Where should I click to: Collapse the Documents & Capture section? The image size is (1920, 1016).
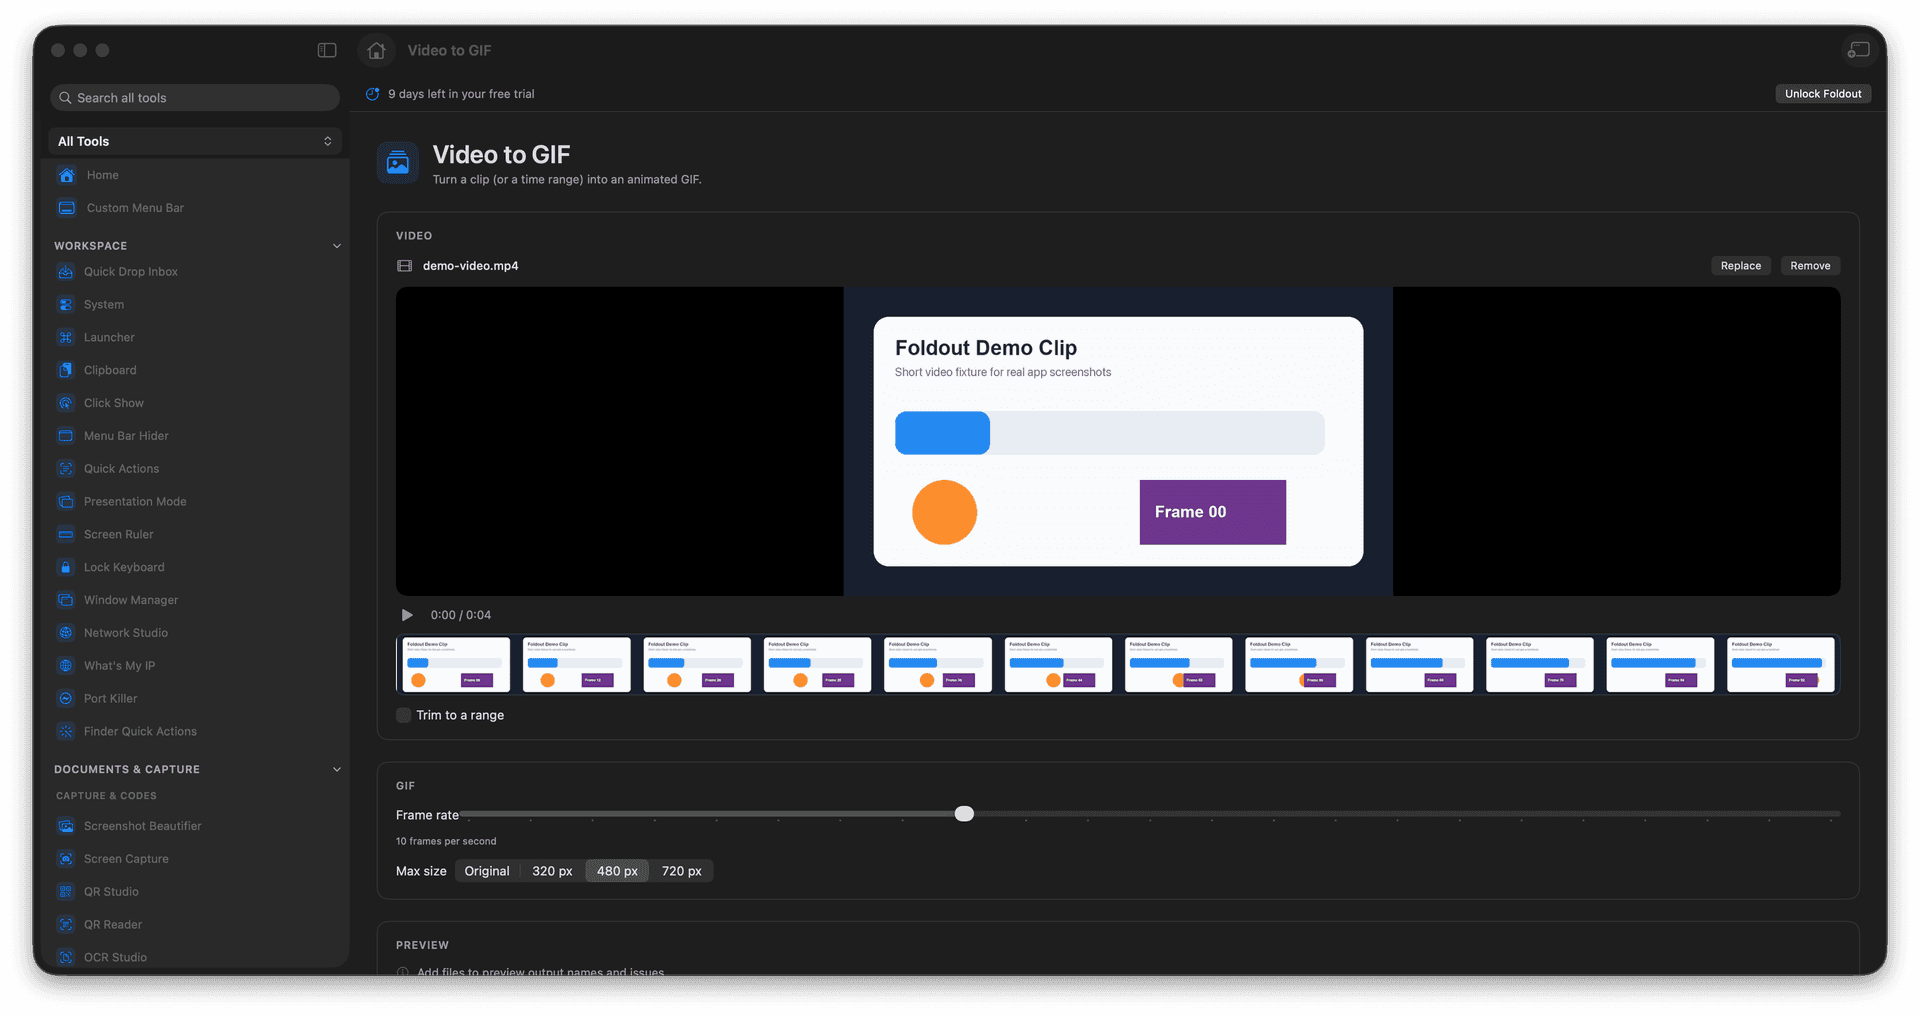point(337,770)
